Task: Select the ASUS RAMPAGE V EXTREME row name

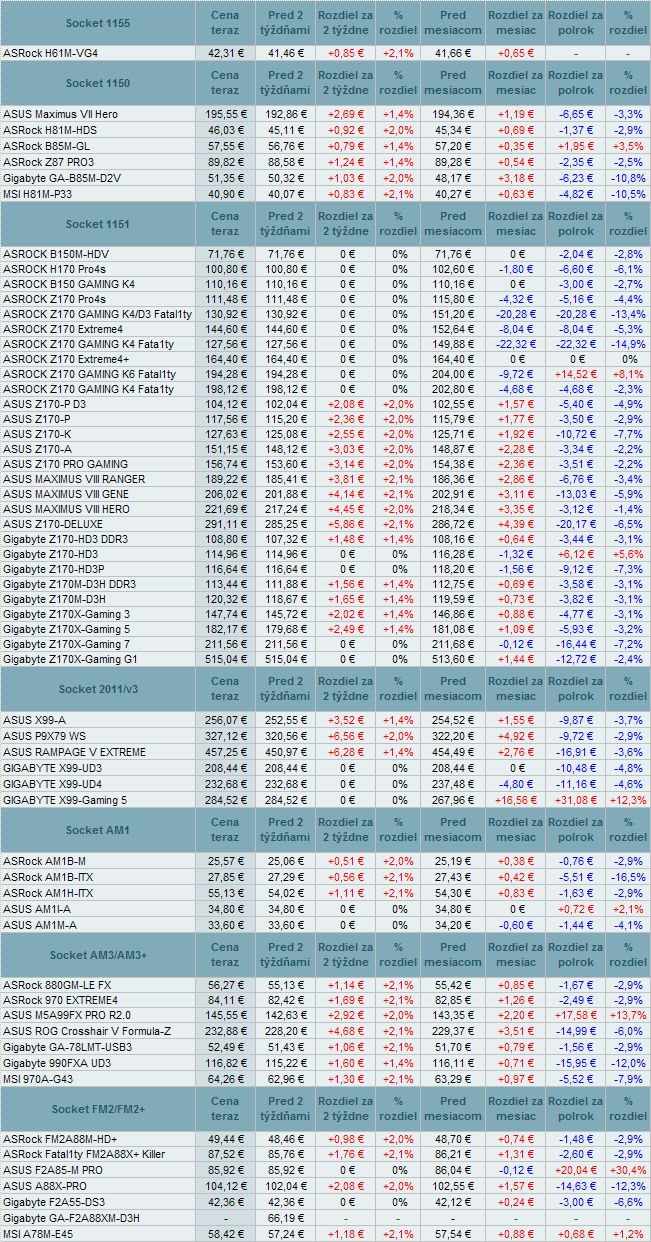Action: pyautogui.click(x=74, y=751)
